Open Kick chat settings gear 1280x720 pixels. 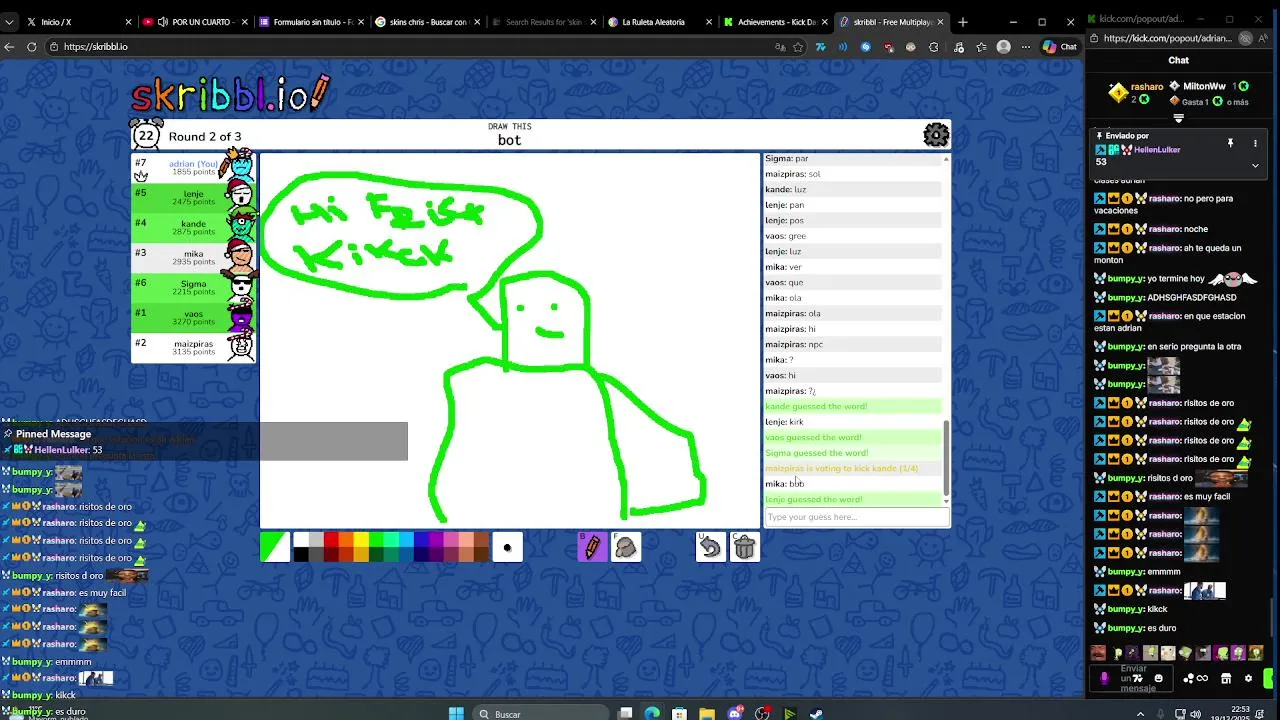pos(1248,678)
